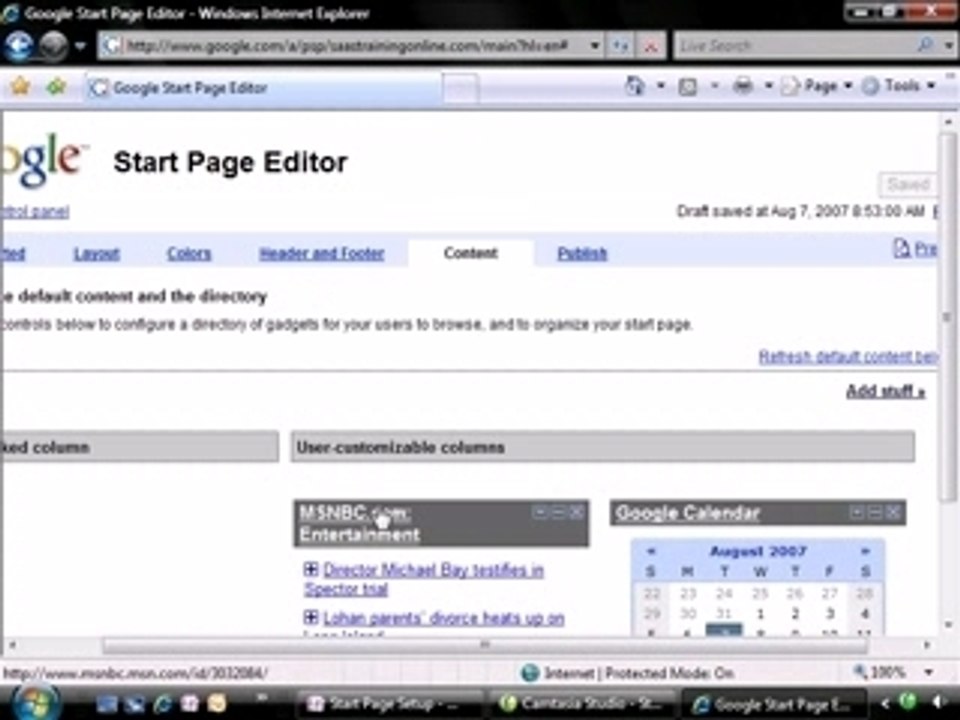Click Refresh default content link
960x720 pixels.
848,356
